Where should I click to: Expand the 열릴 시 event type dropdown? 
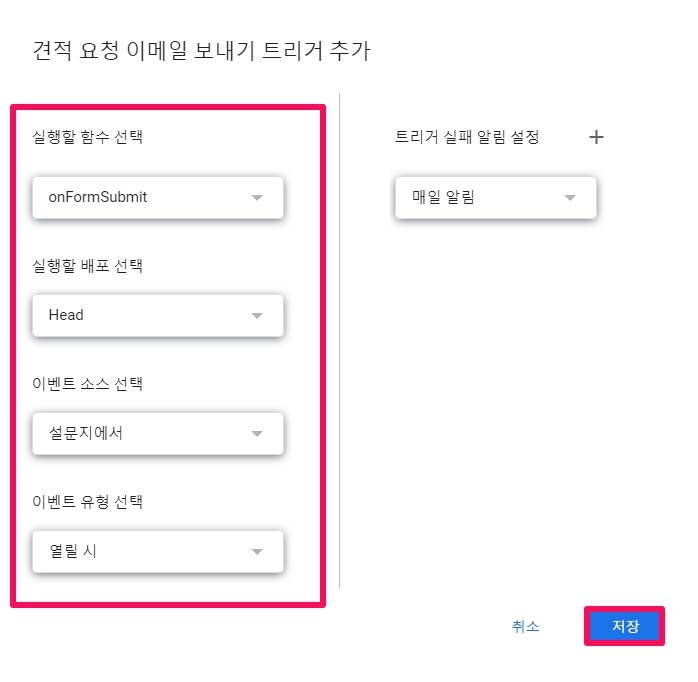[x=157, y=551]
